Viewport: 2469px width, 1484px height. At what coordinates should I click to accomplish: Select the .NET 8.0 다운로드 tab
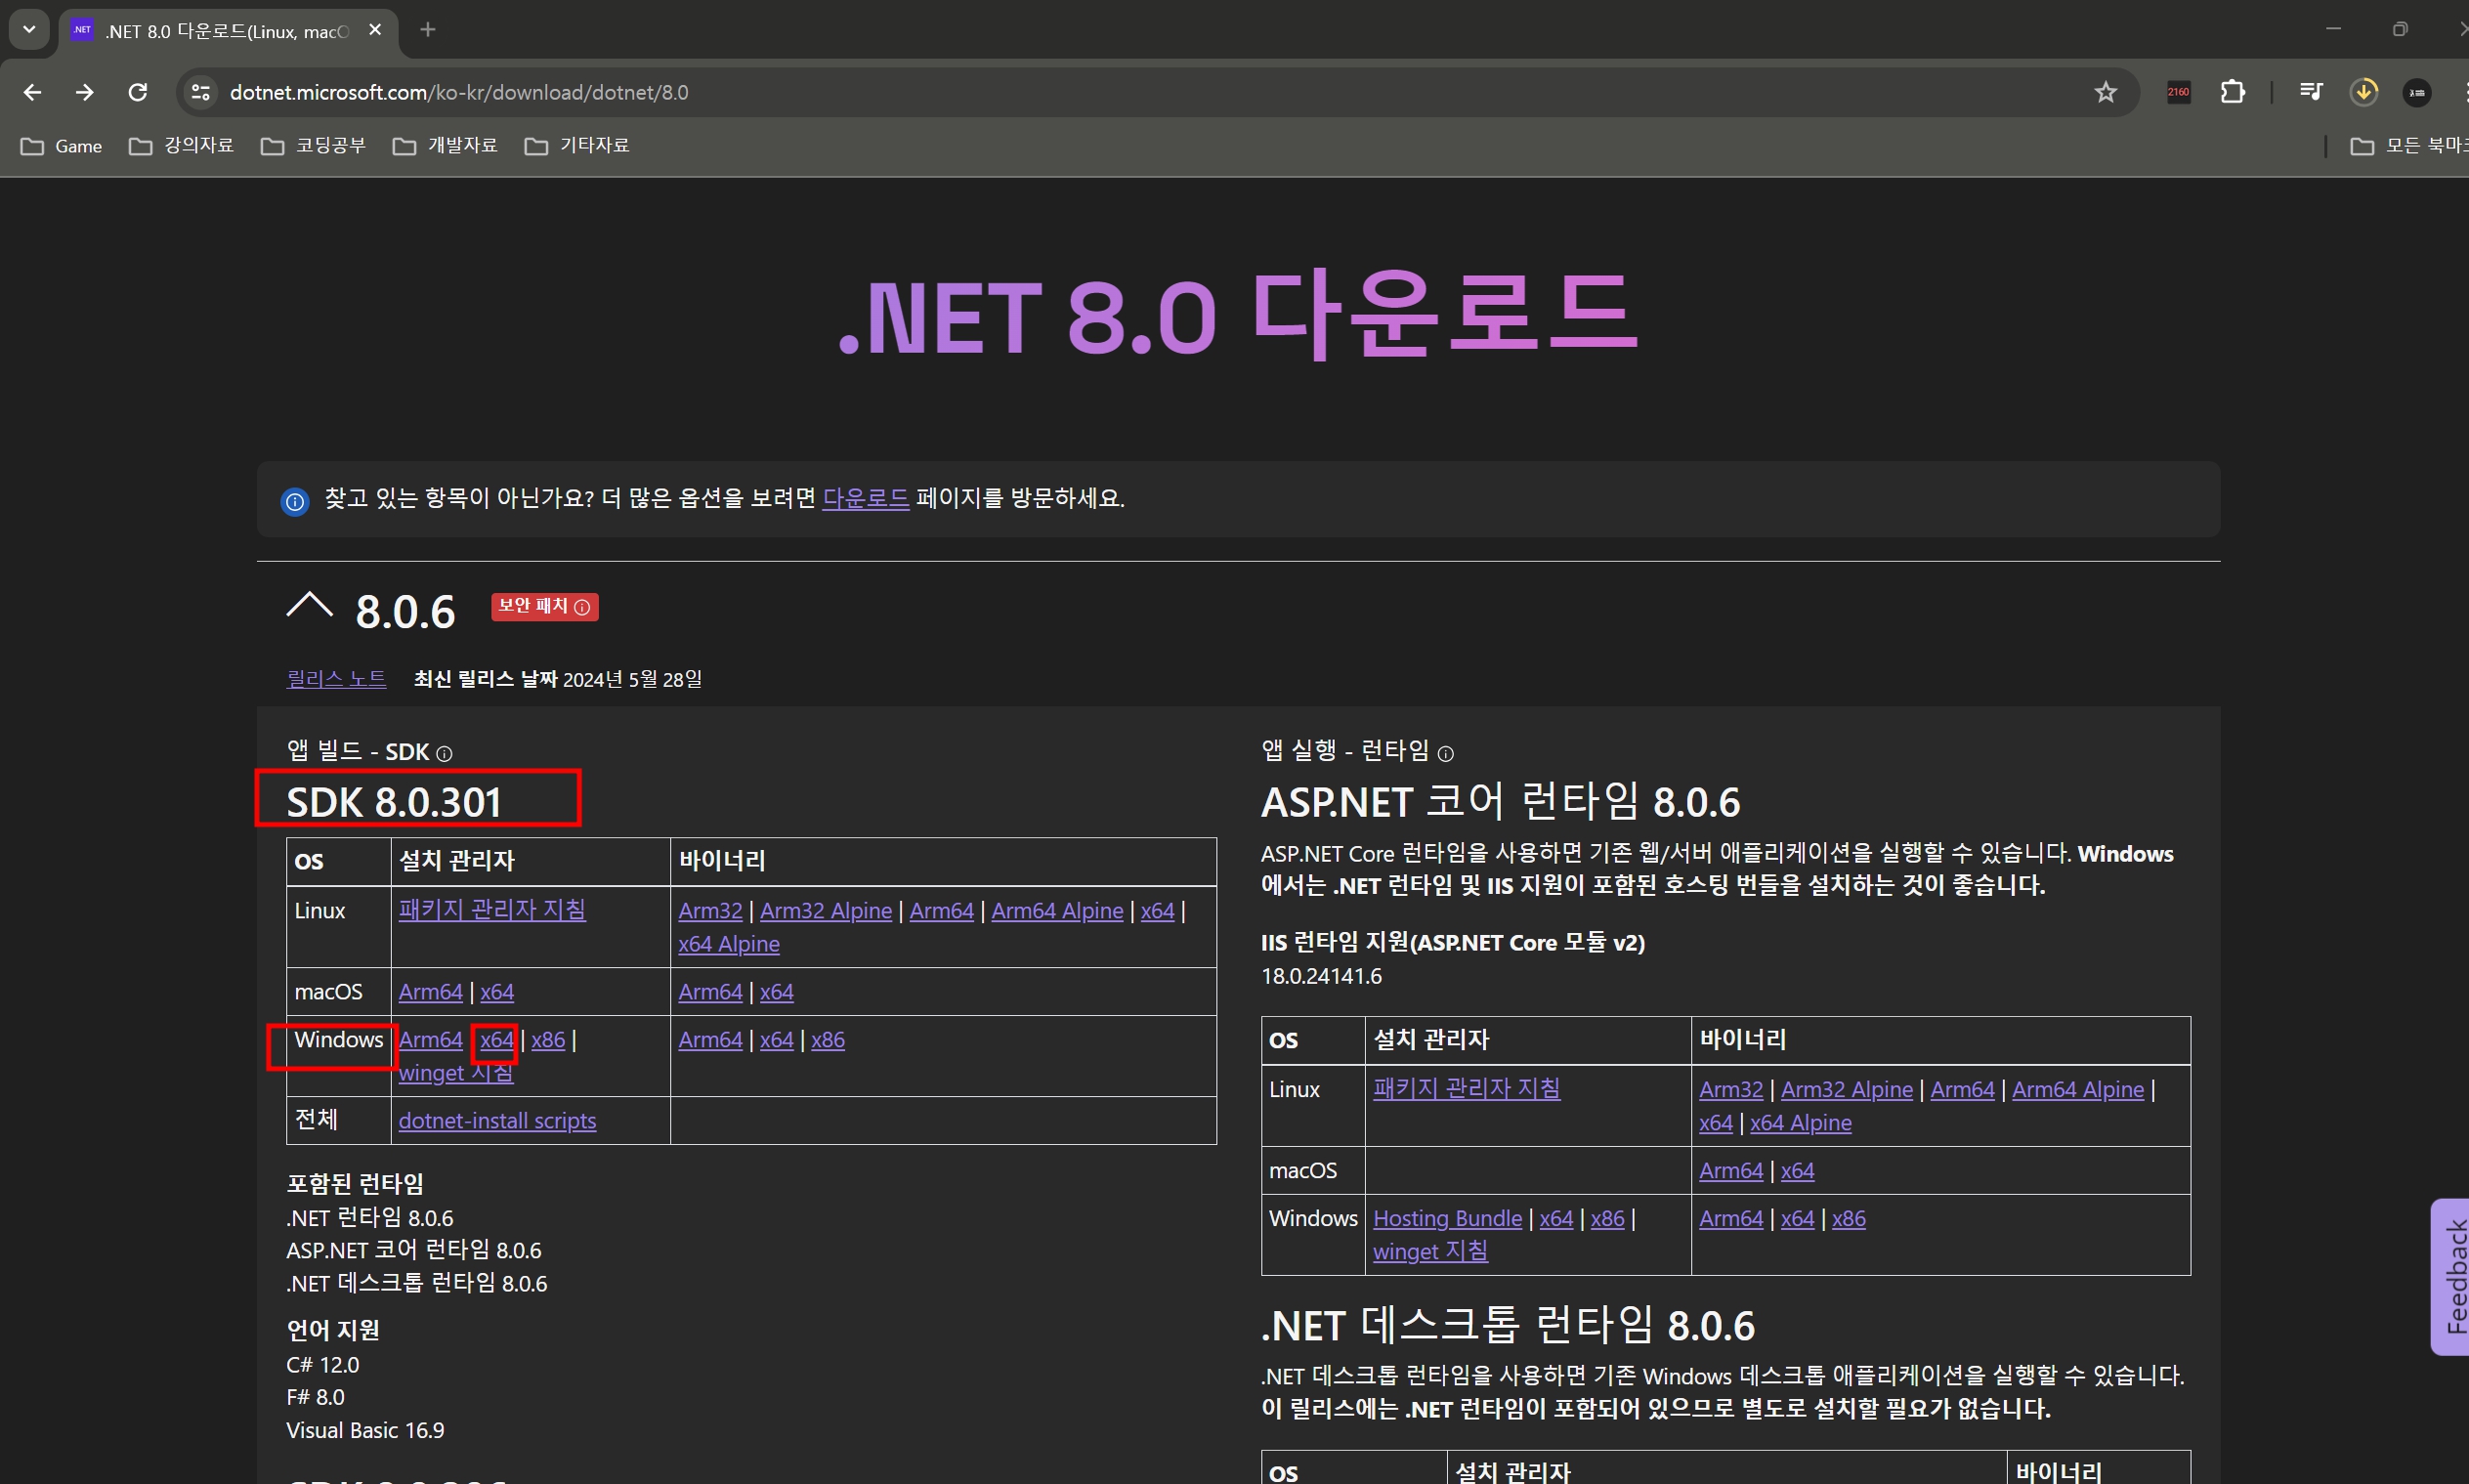228,31
